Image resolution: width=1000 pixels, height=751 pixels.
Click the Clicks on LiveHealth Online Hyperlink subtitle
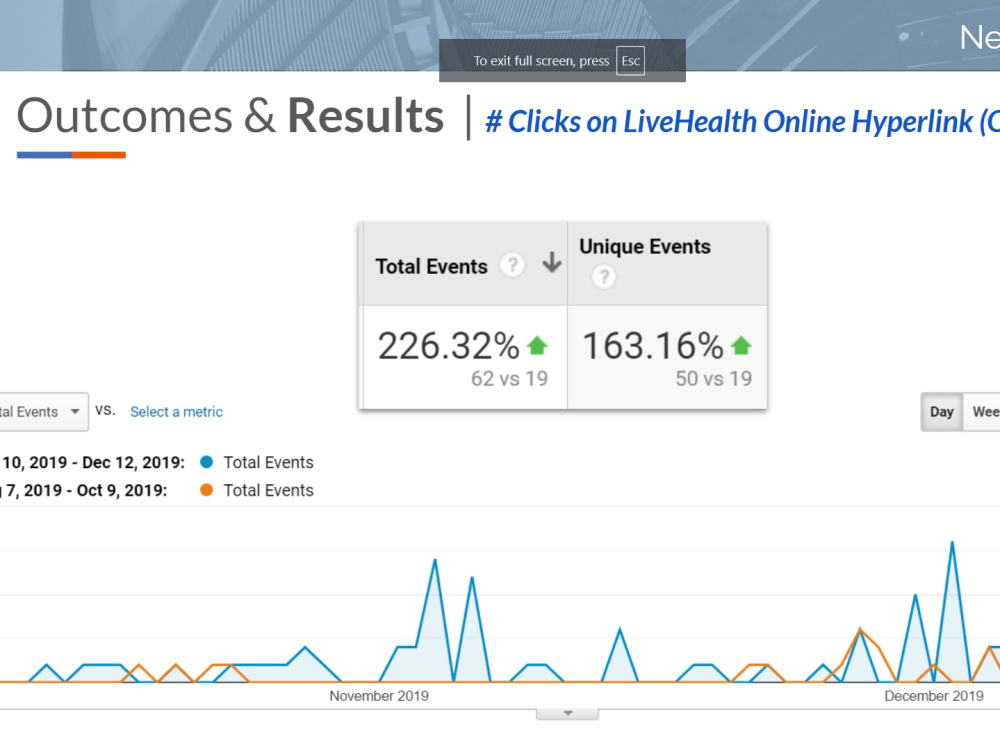tap(742, 122)
